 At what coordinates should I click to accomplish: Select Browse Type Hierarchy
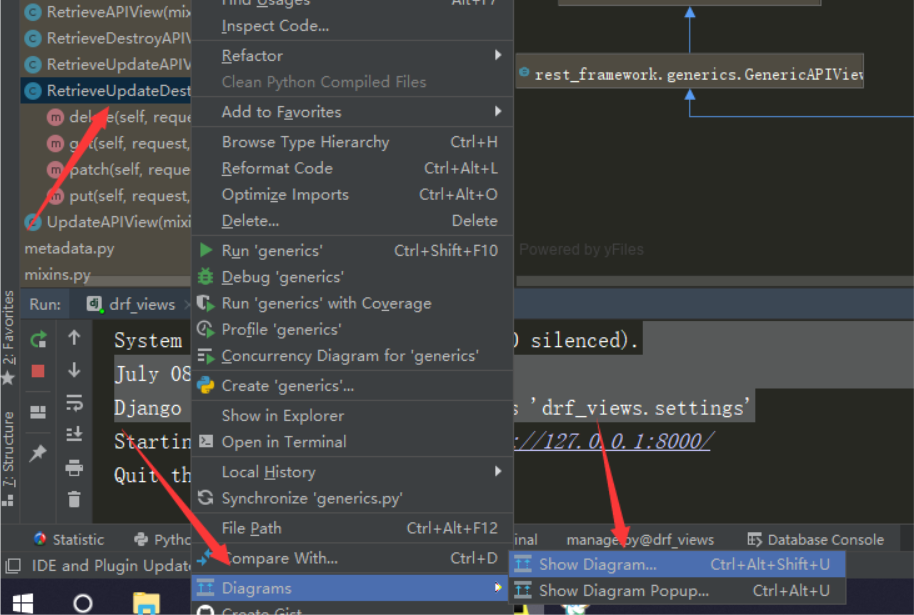click(x=352, y=142)
